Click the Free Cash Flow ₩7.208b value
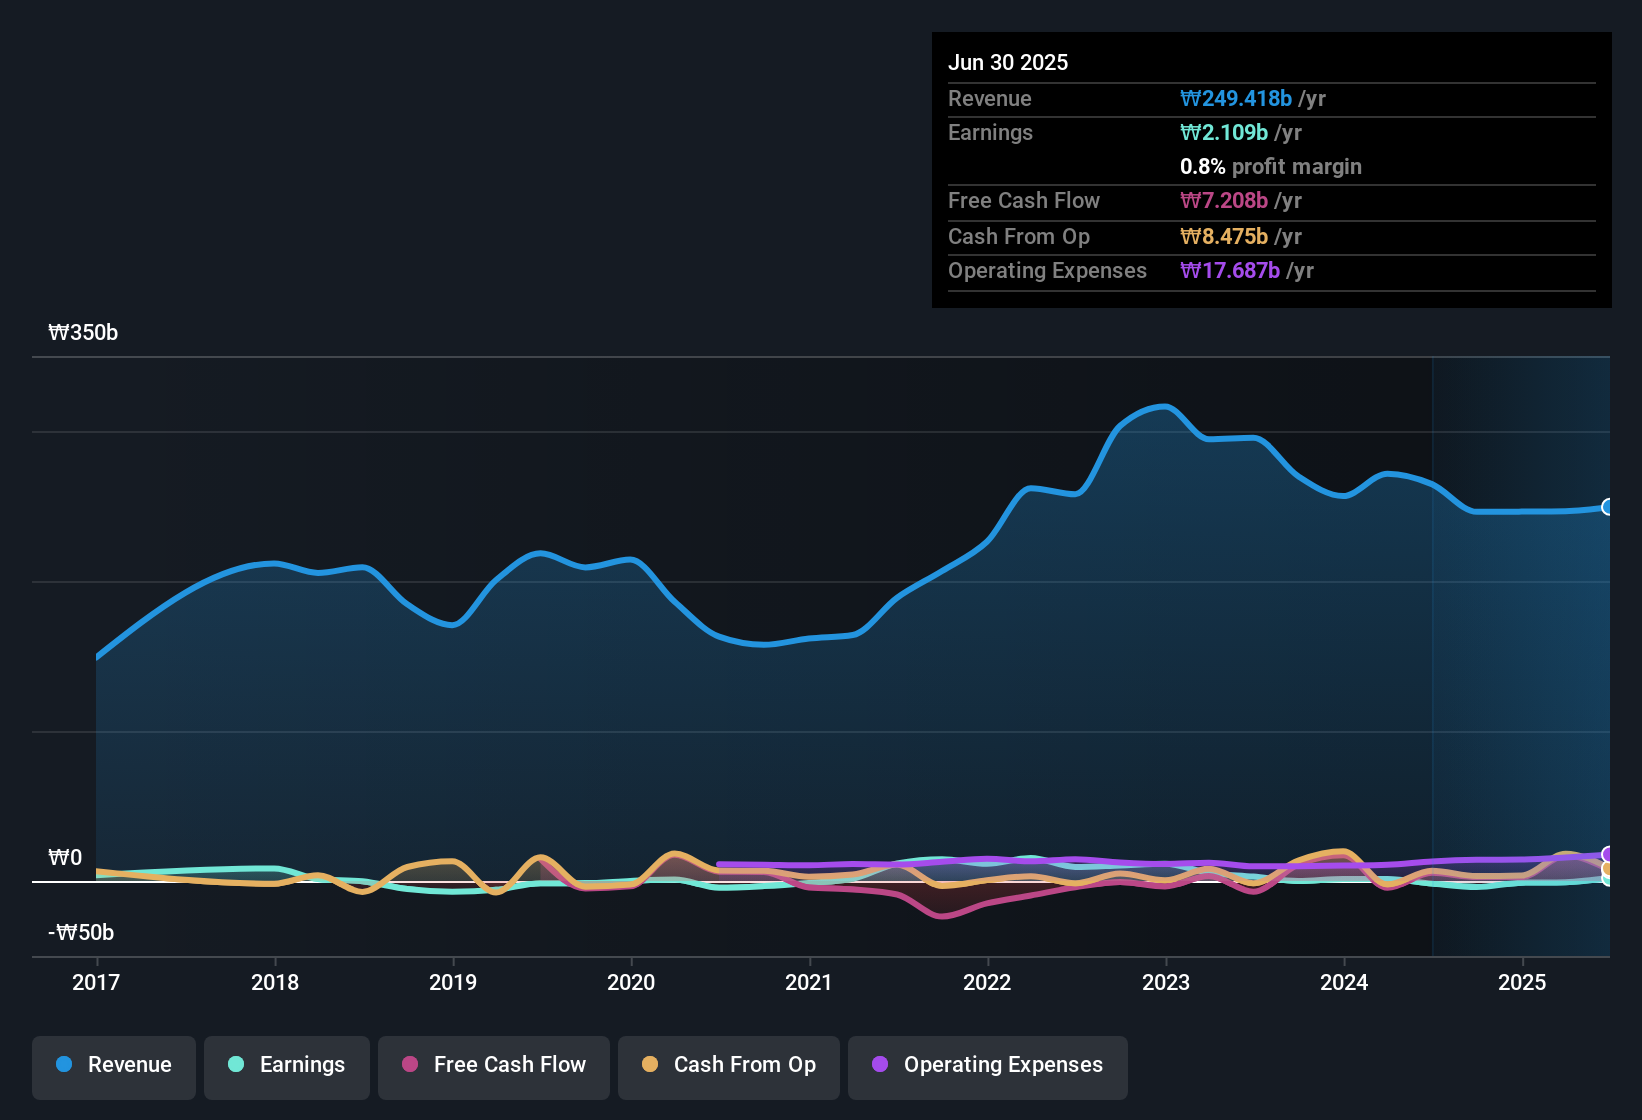The image size is (1642, 1120). (x=1224, y=201)
